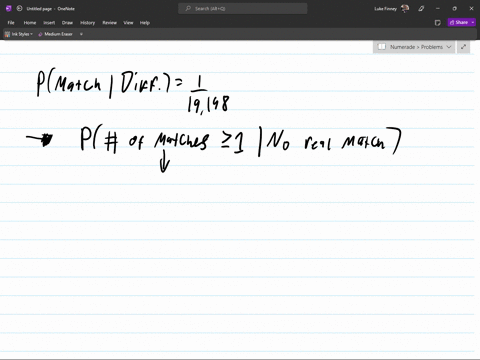Open the quick toolbar customize arrow
Image resolution: width=480 pixels, height=360 pixels.
[81, 34]
